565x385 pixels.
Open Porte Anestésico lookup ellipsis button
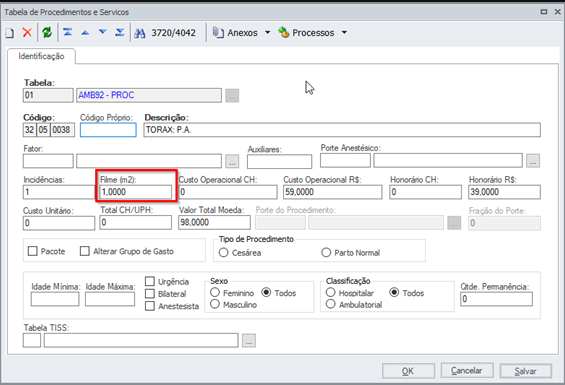tap(533, 160)
